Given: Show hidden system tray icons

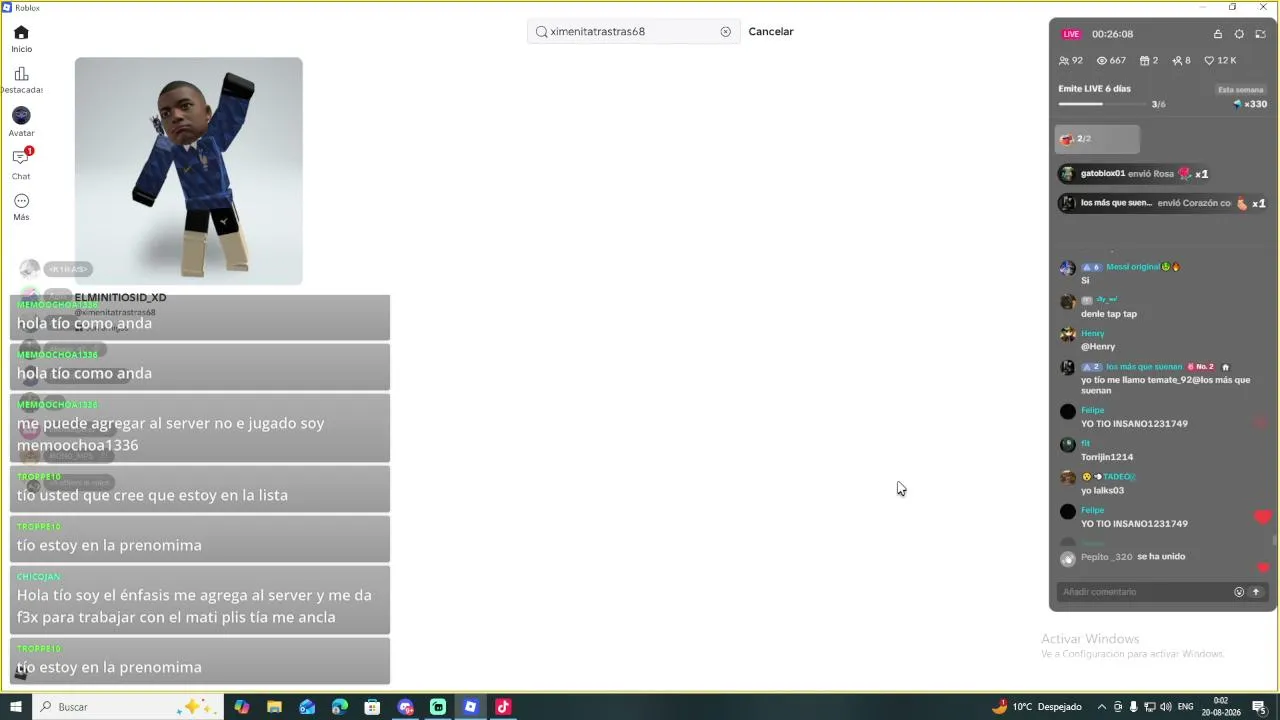Looking at the screenshot, I should point(1102,707).
